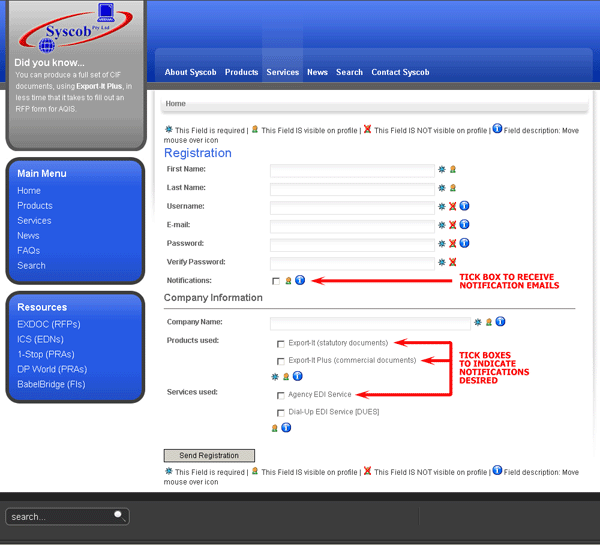Click the red not-visible icon beside Password
Screen dimensions: 600x545
453,244
